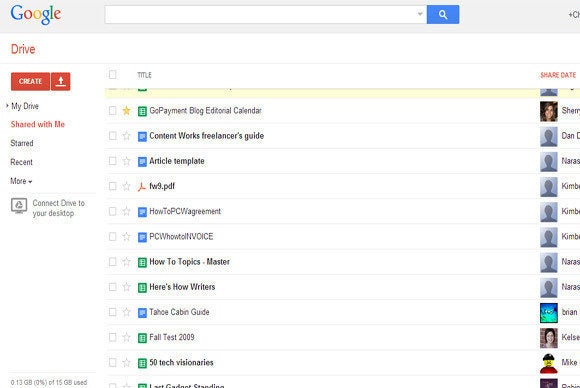
Task: Open the Recent view
Action: 21,162
